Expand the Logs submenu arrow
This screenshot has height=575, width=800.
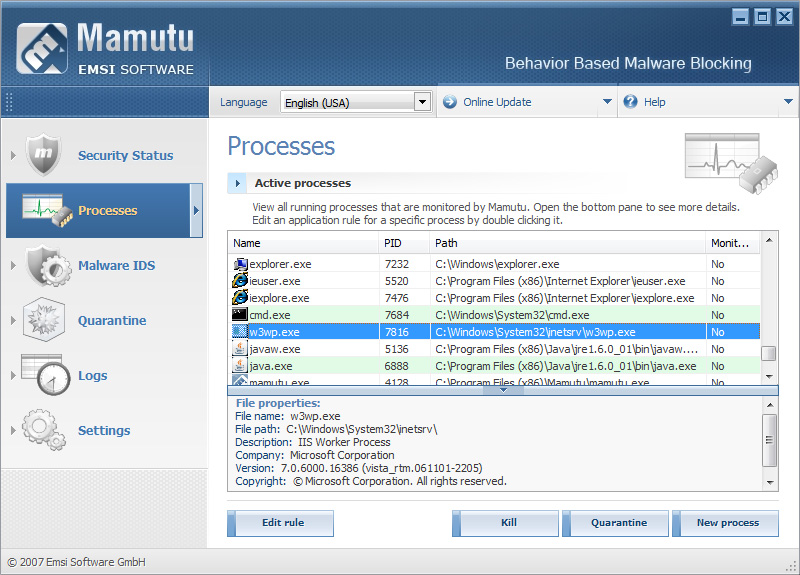[x=13, y=376]
